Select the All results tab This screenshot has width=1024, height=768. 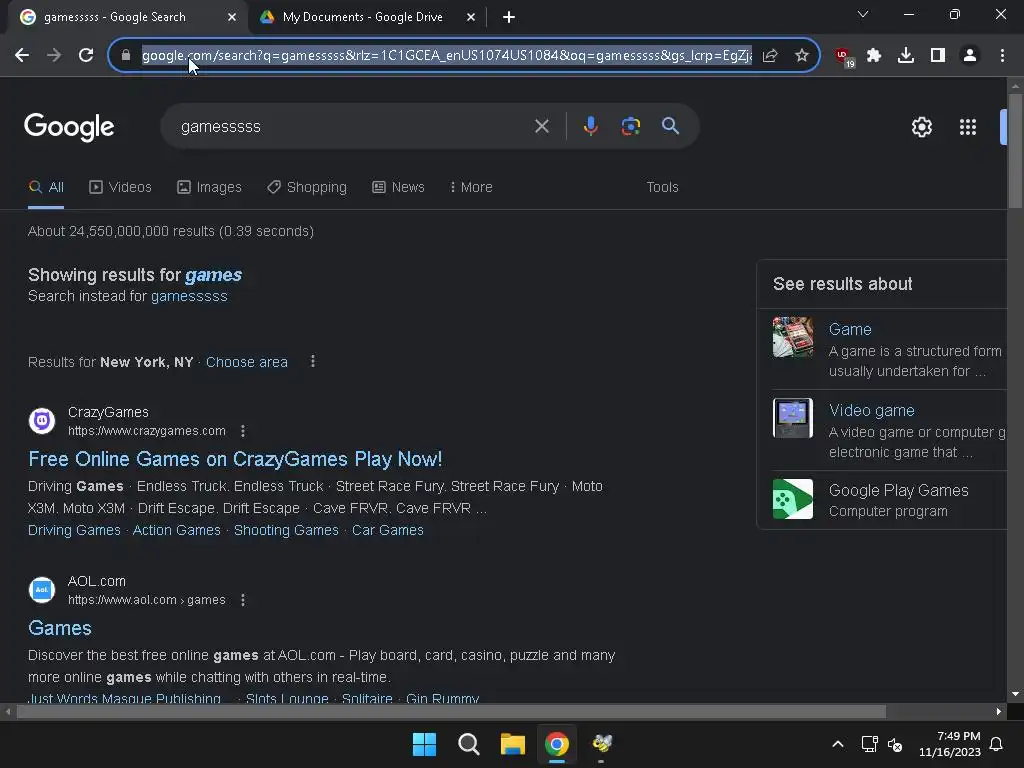[x=46, y=187]
